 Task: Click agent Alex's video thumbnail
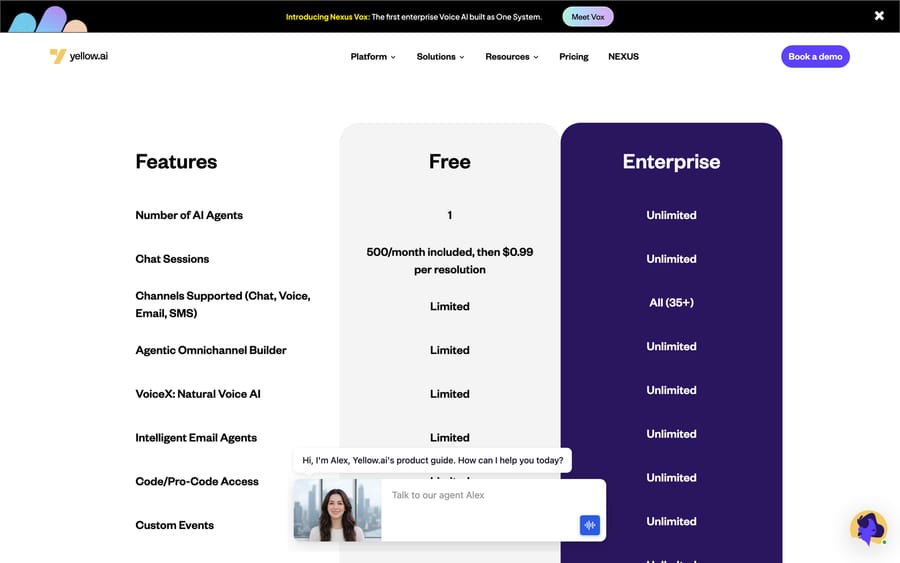pos(337,510)
